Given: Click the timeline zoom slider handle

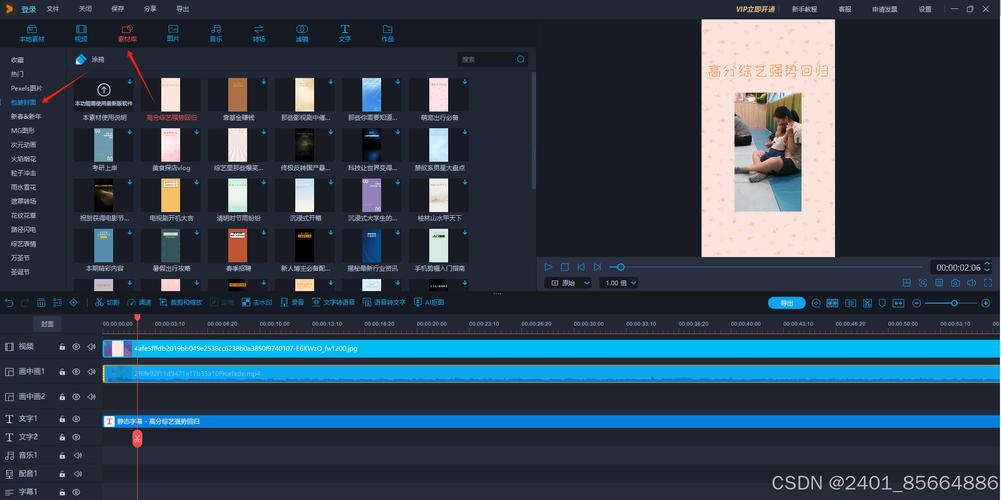Looking at the screenshot, I should [x=954, y=303].
